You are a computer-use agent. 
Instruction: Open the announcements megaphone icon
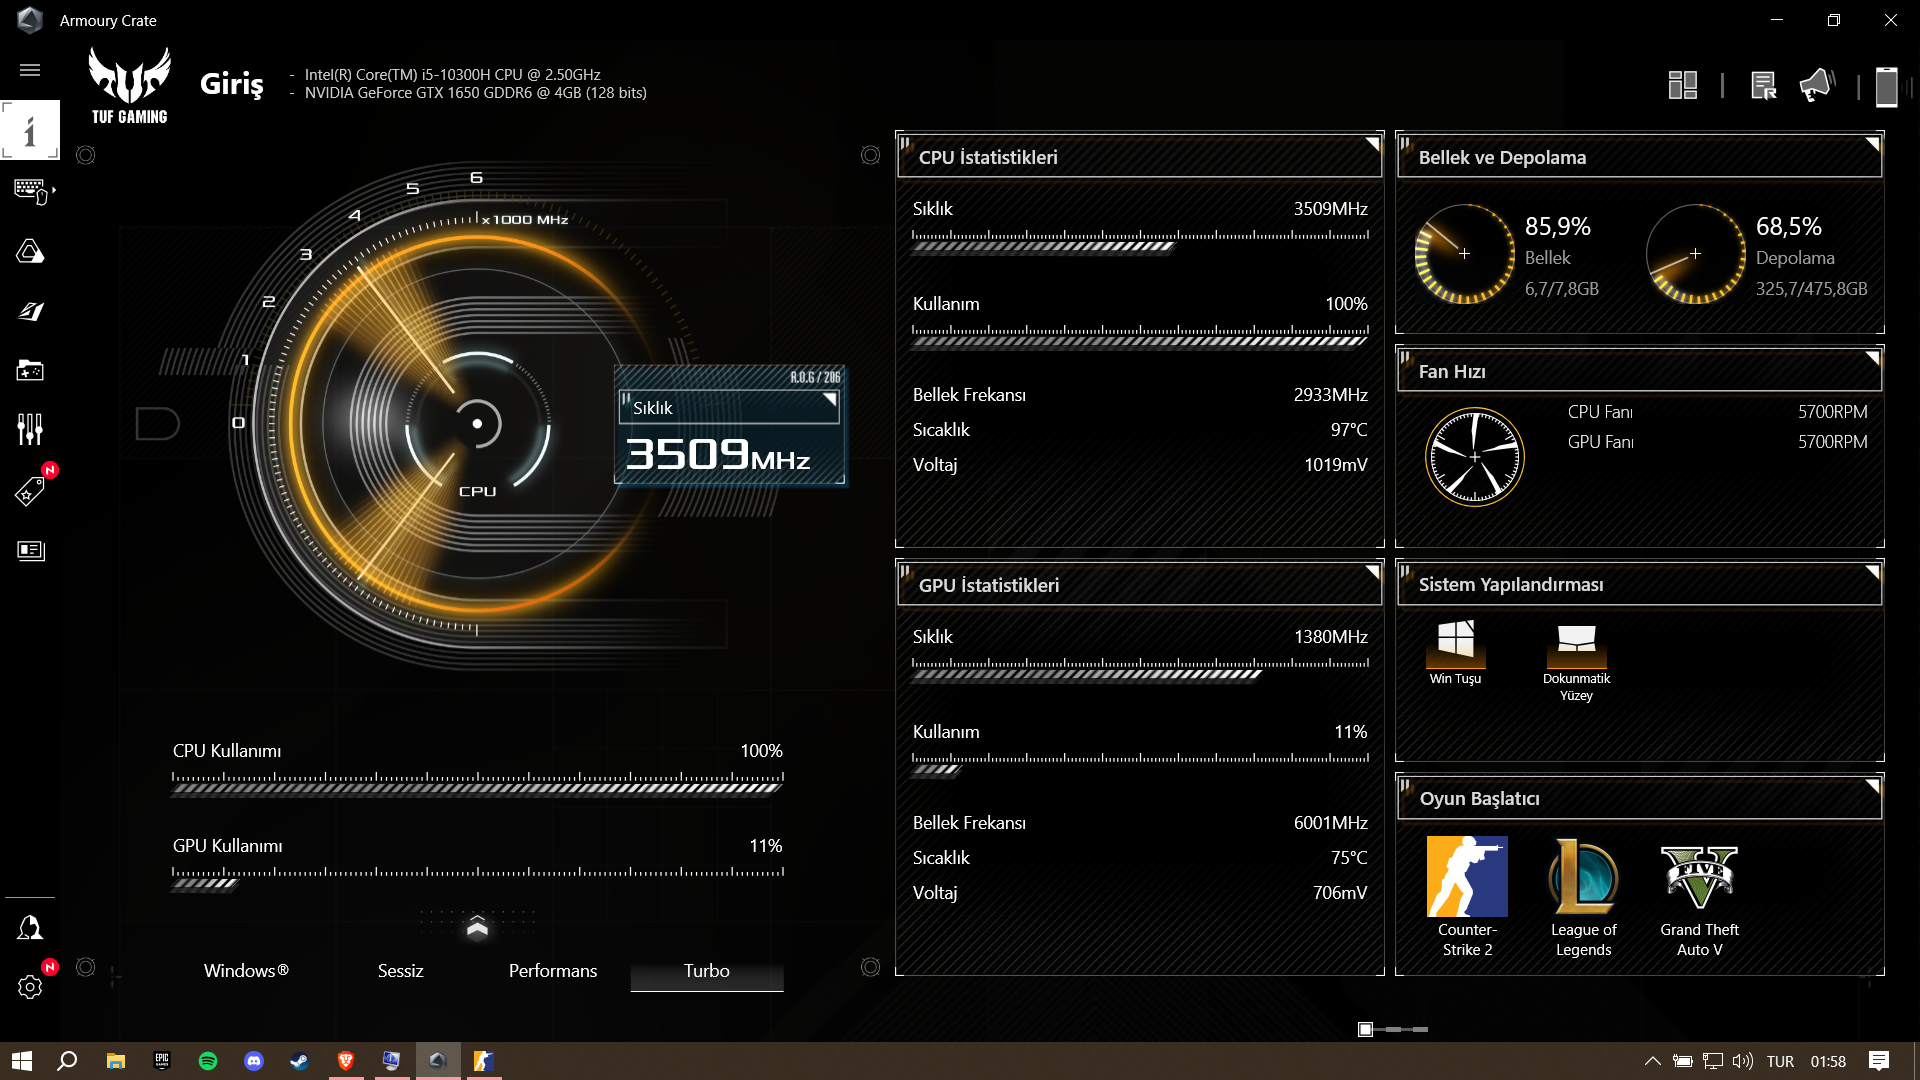[1816, 86]
